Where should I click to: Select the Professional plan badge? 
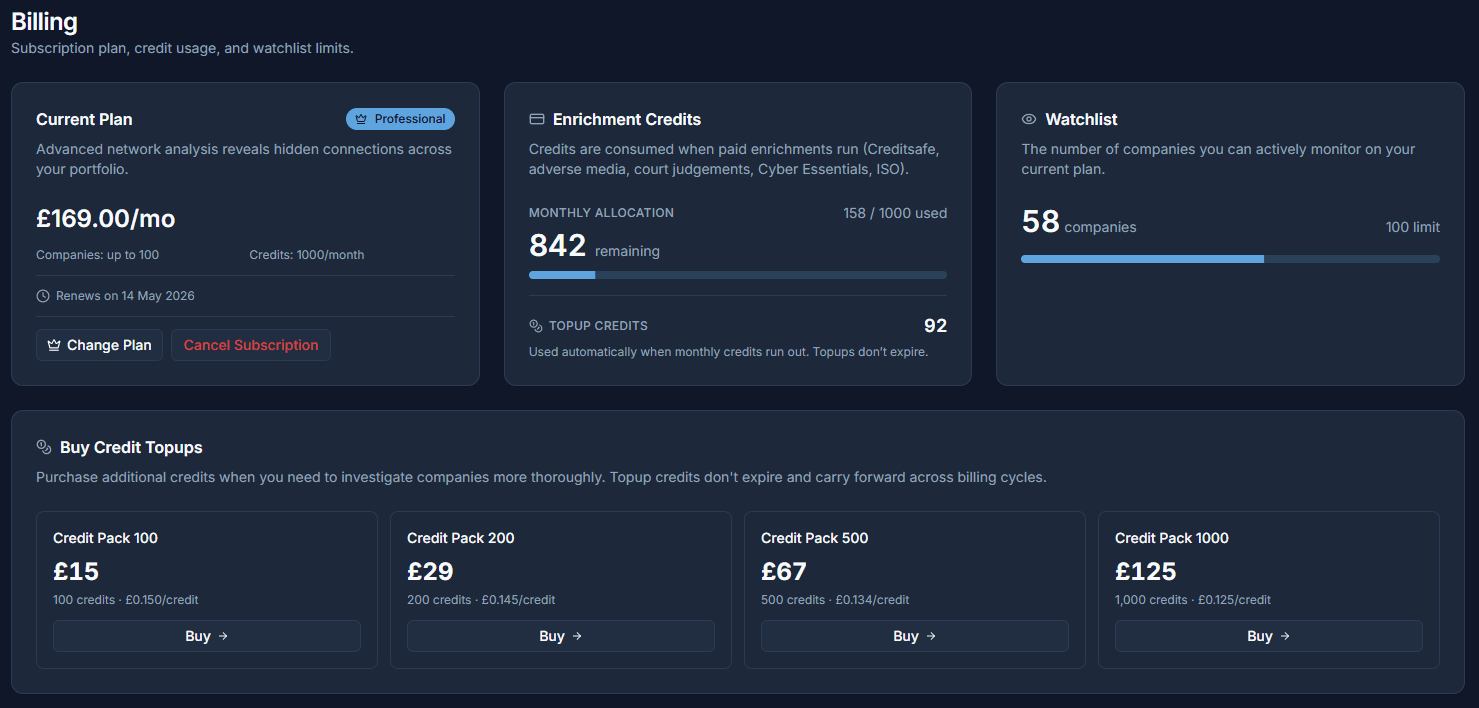(x=400, y=119)
